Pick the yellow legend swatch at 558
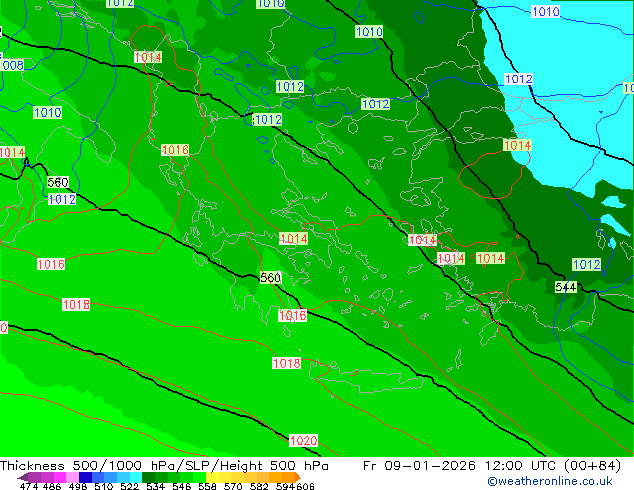Image resolution: width=634 pixels, height=490 pixels. pos(212,477)
